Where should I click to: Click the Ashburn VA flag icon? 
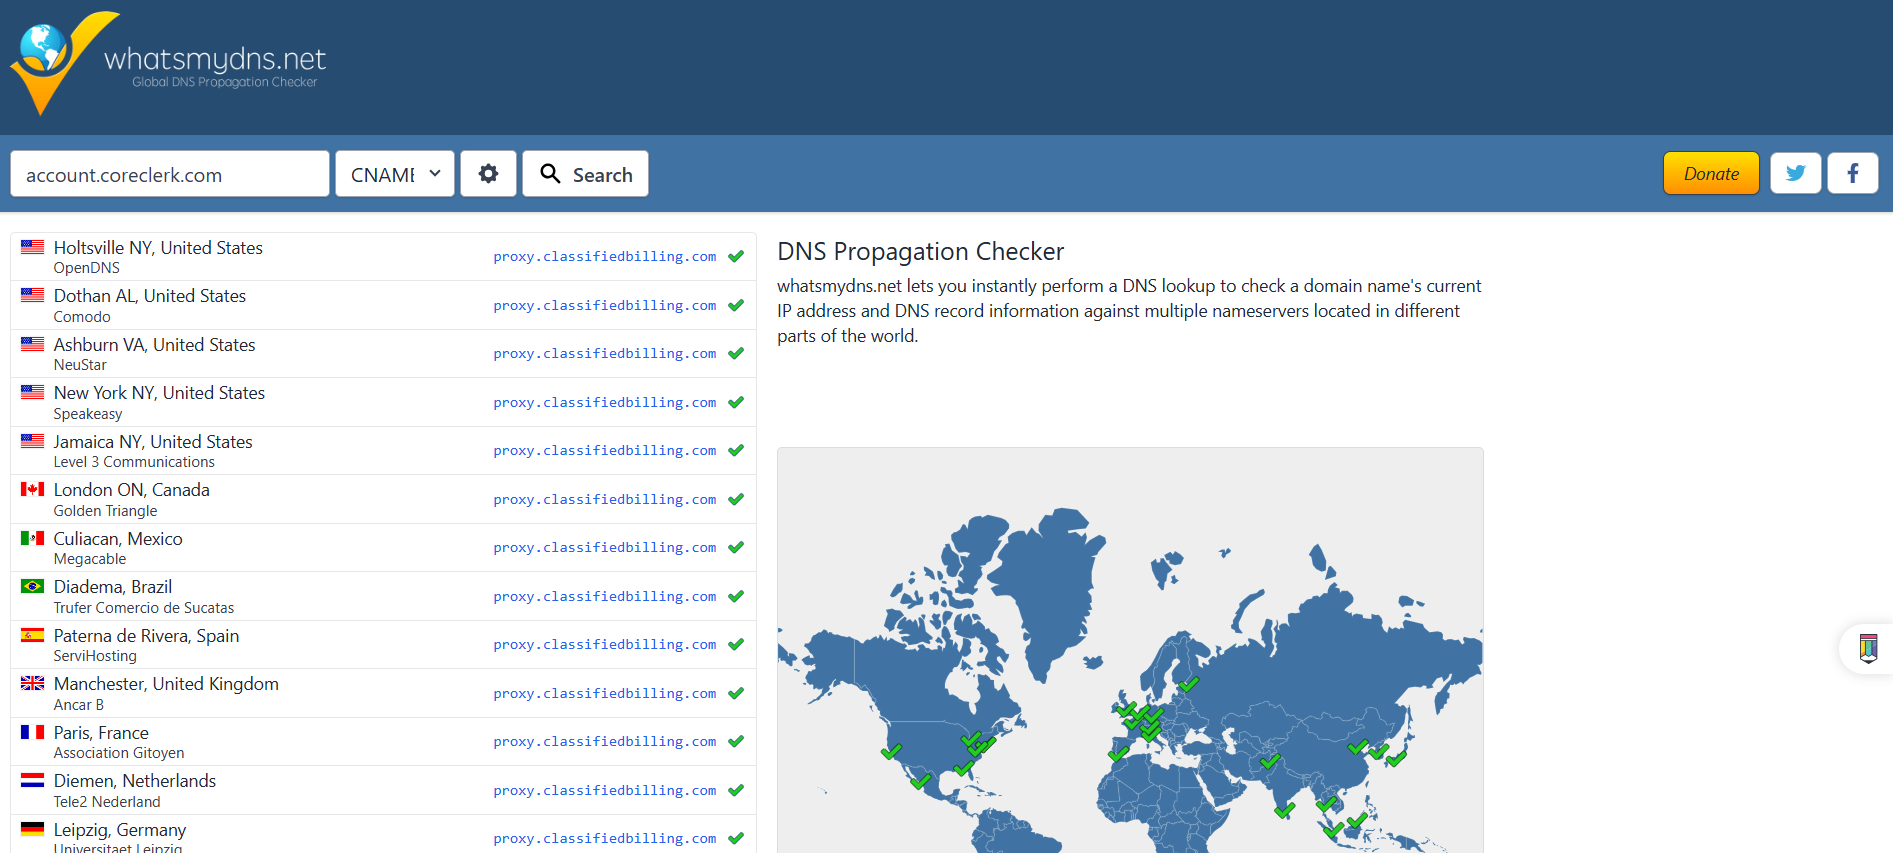click(x=32, y=344)
